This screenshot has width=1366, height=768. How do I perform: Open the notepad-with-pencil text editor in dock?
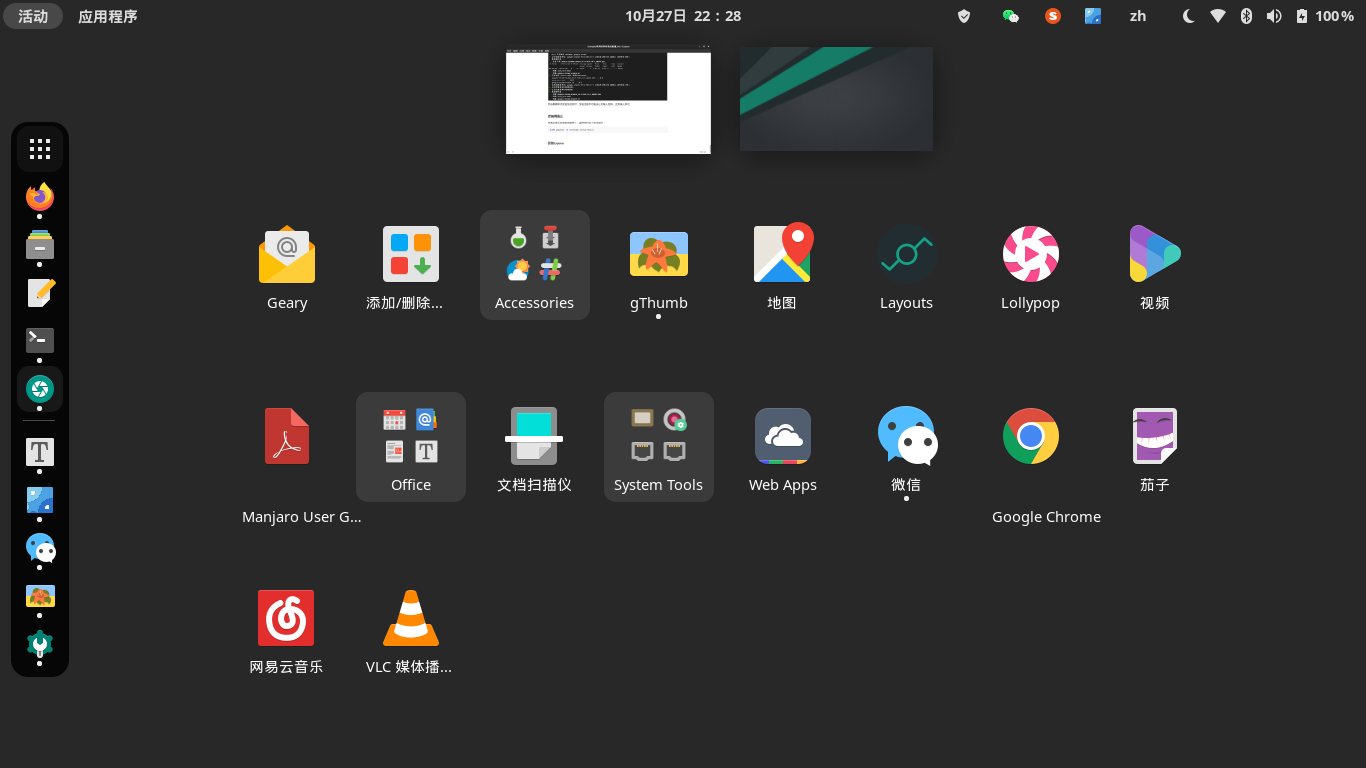click(x=40, y=292)
